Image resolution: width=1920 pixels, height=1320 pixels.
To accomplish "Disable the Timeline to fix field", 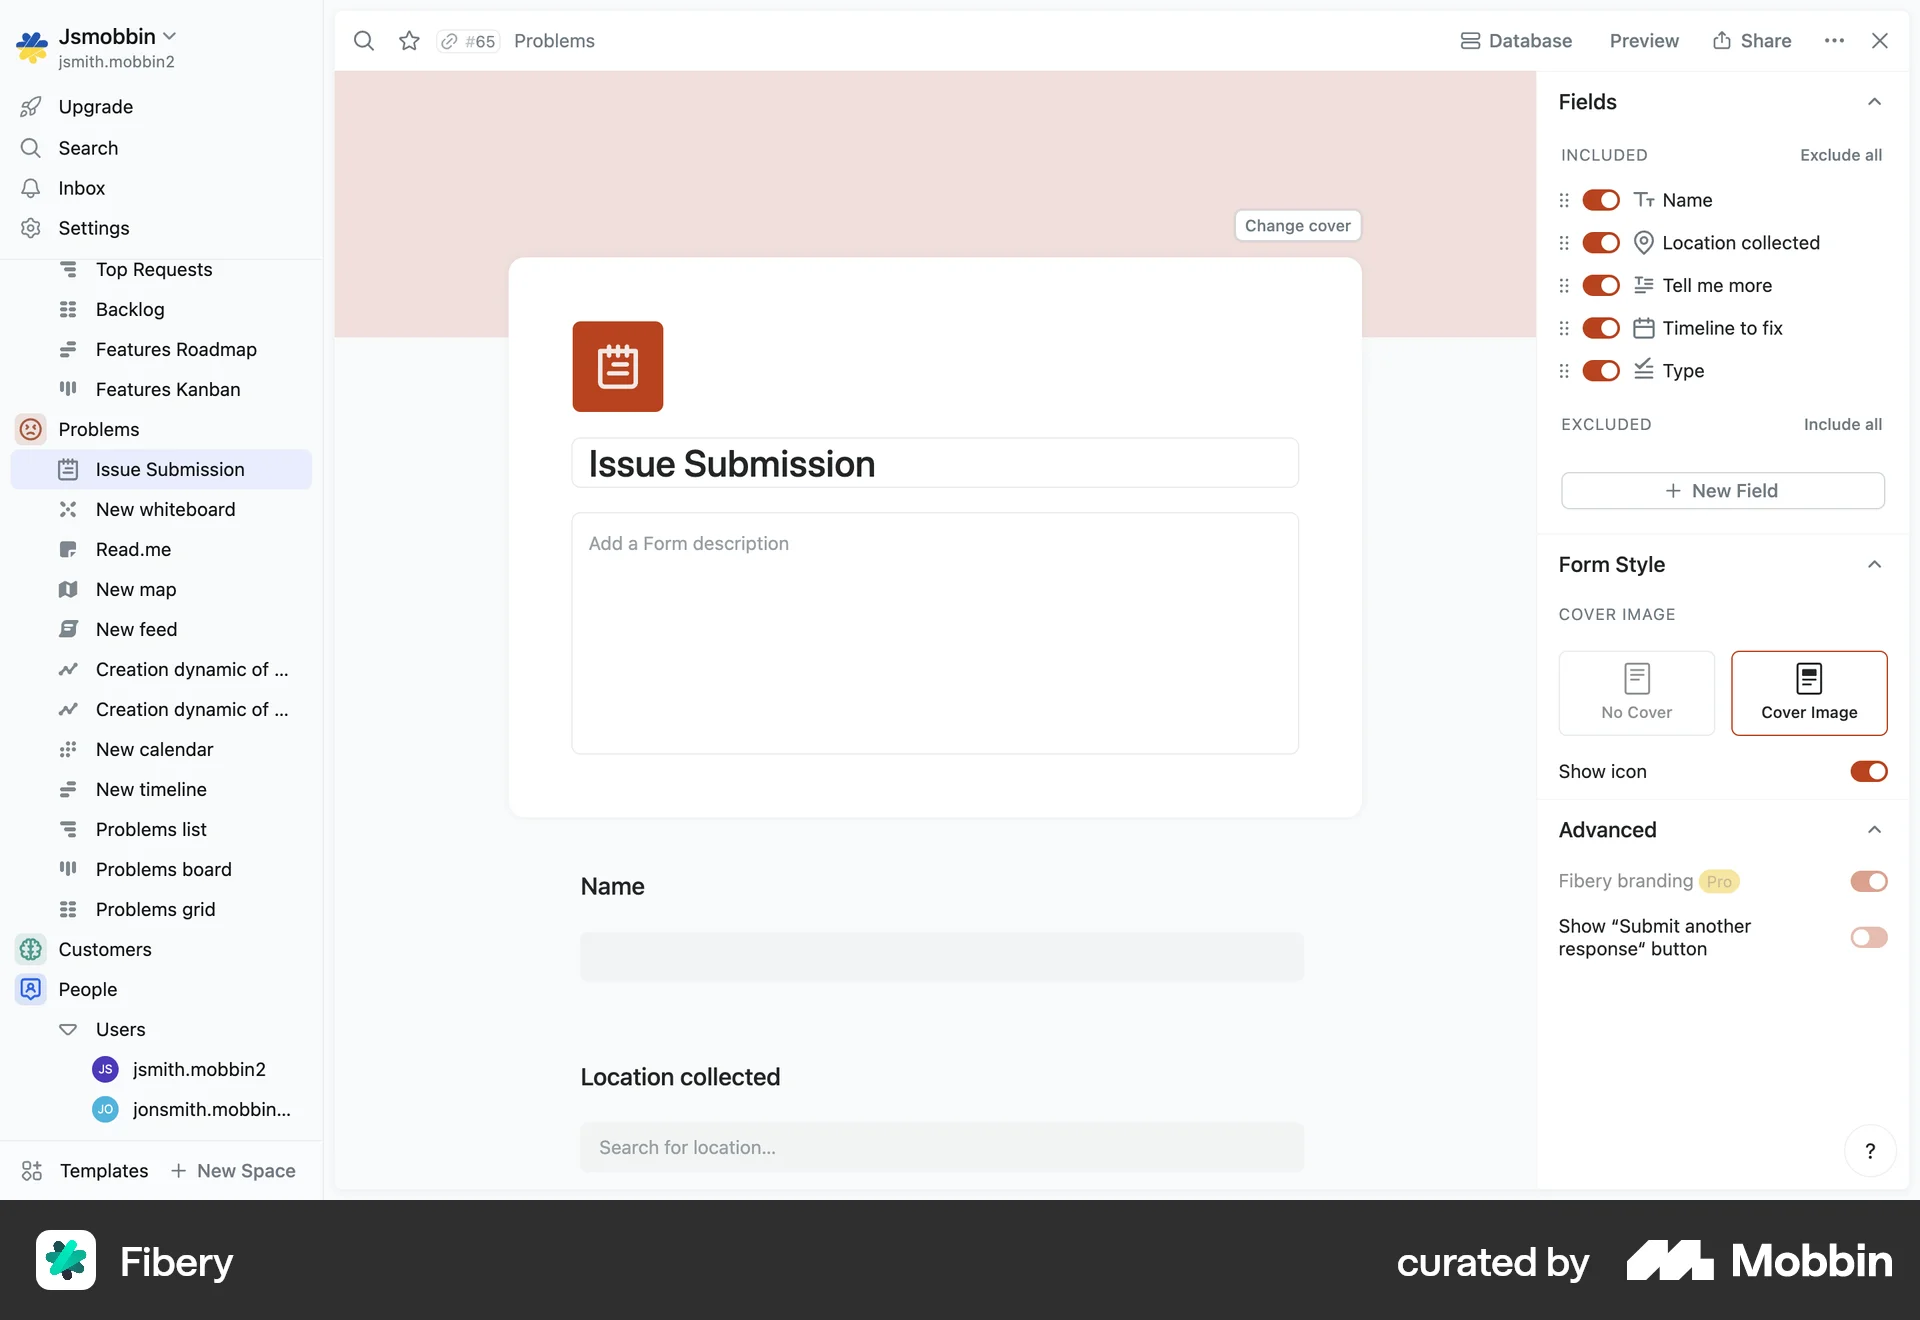I will (x=1601, y=328).
